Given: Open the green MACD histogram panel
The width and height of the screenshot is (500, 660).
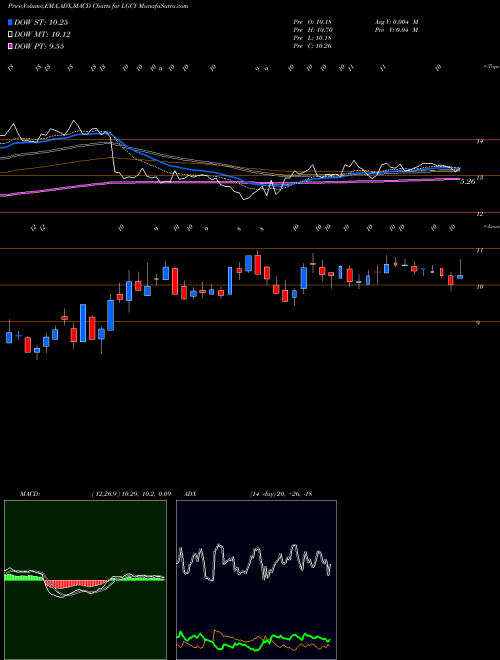Looking at the screenshot, I should coord(85,580).
